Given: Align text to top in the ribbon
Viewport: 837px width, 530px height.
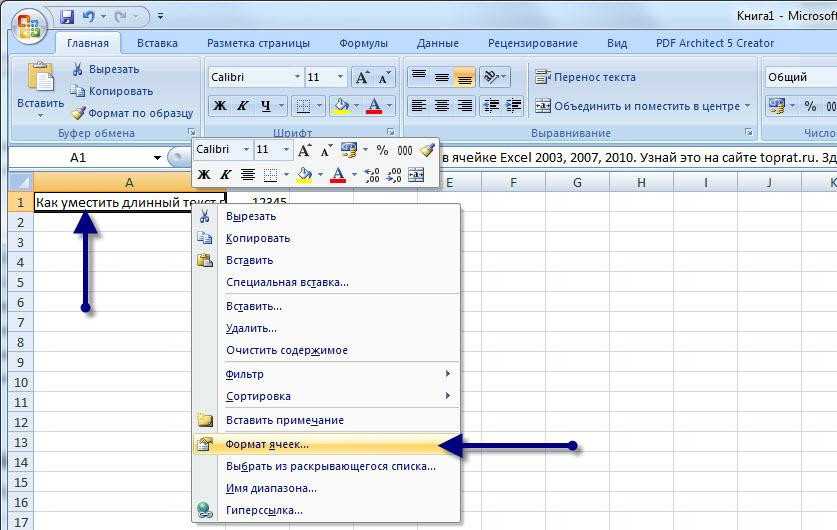Looking at the screenshot, I should tap(419, 77).
